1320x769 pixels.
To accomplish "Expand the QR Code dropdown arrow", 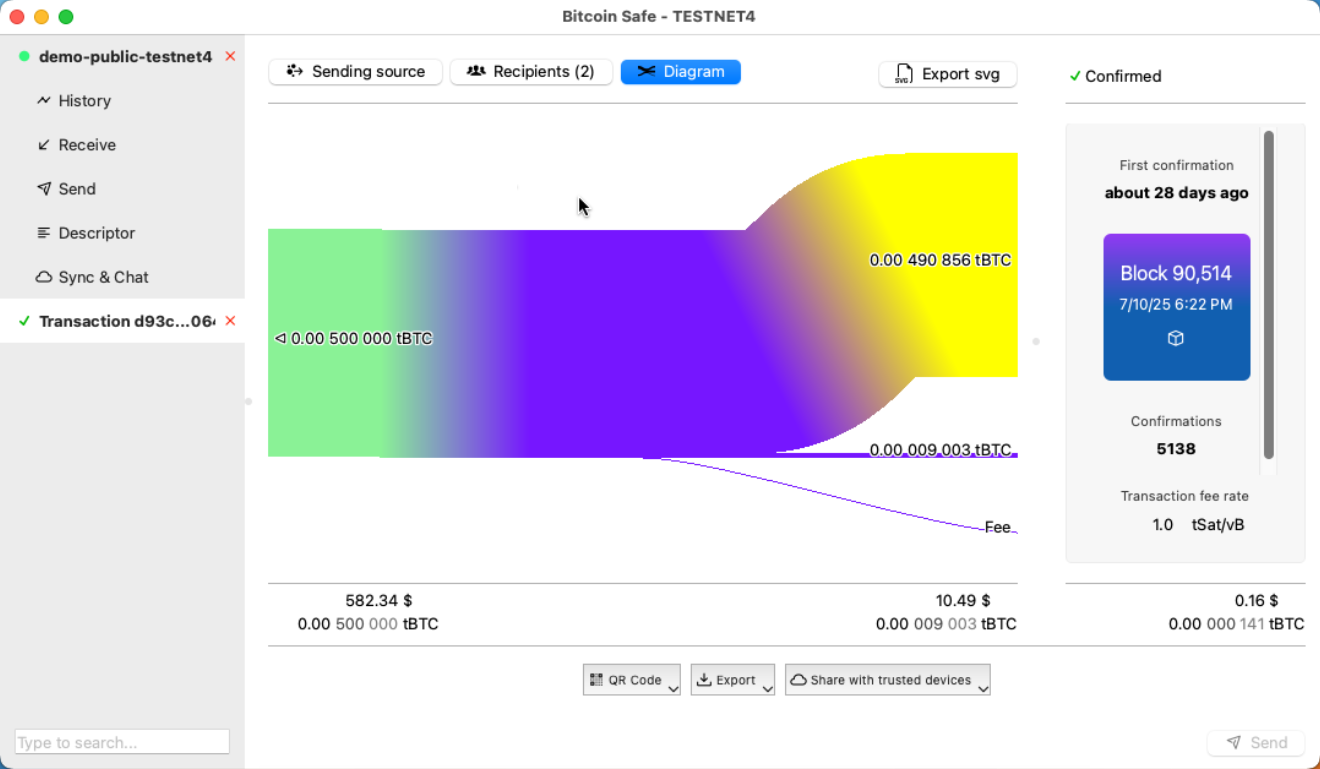I will point(673,688).
